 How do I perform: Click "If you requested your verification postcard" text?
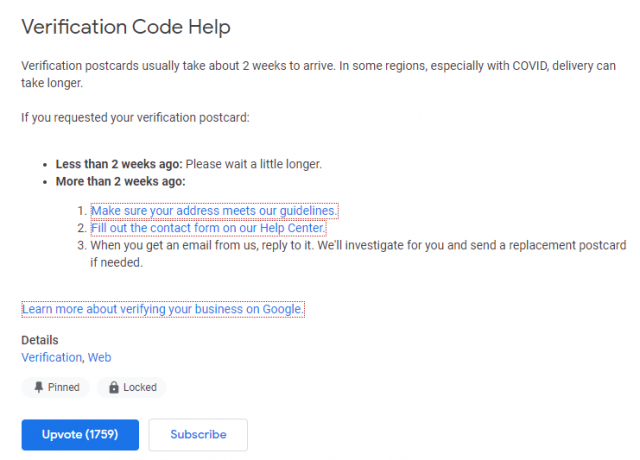[135, 118]
